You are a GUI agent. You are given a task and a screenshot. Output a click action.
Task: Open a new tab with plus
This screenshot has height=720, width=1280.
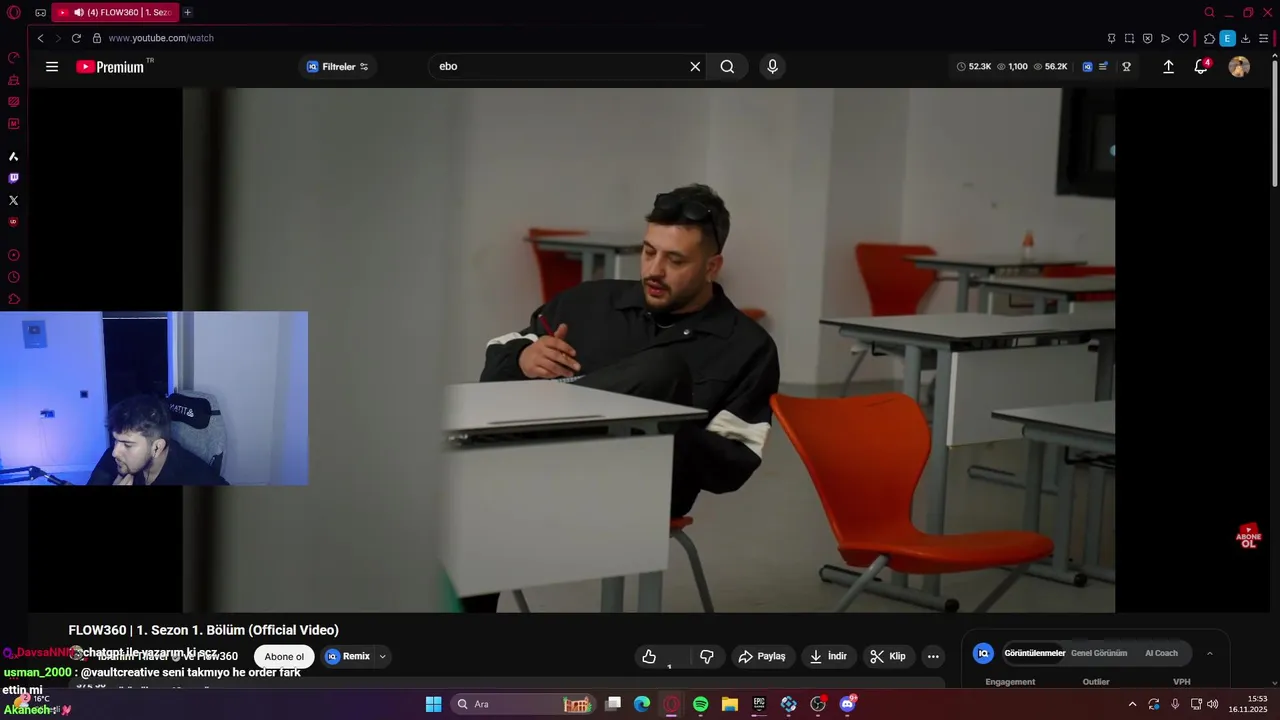point(187,12)
